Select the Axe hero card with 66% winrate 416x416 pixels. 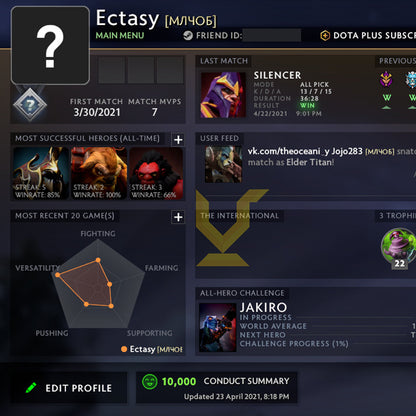[156, 173]
